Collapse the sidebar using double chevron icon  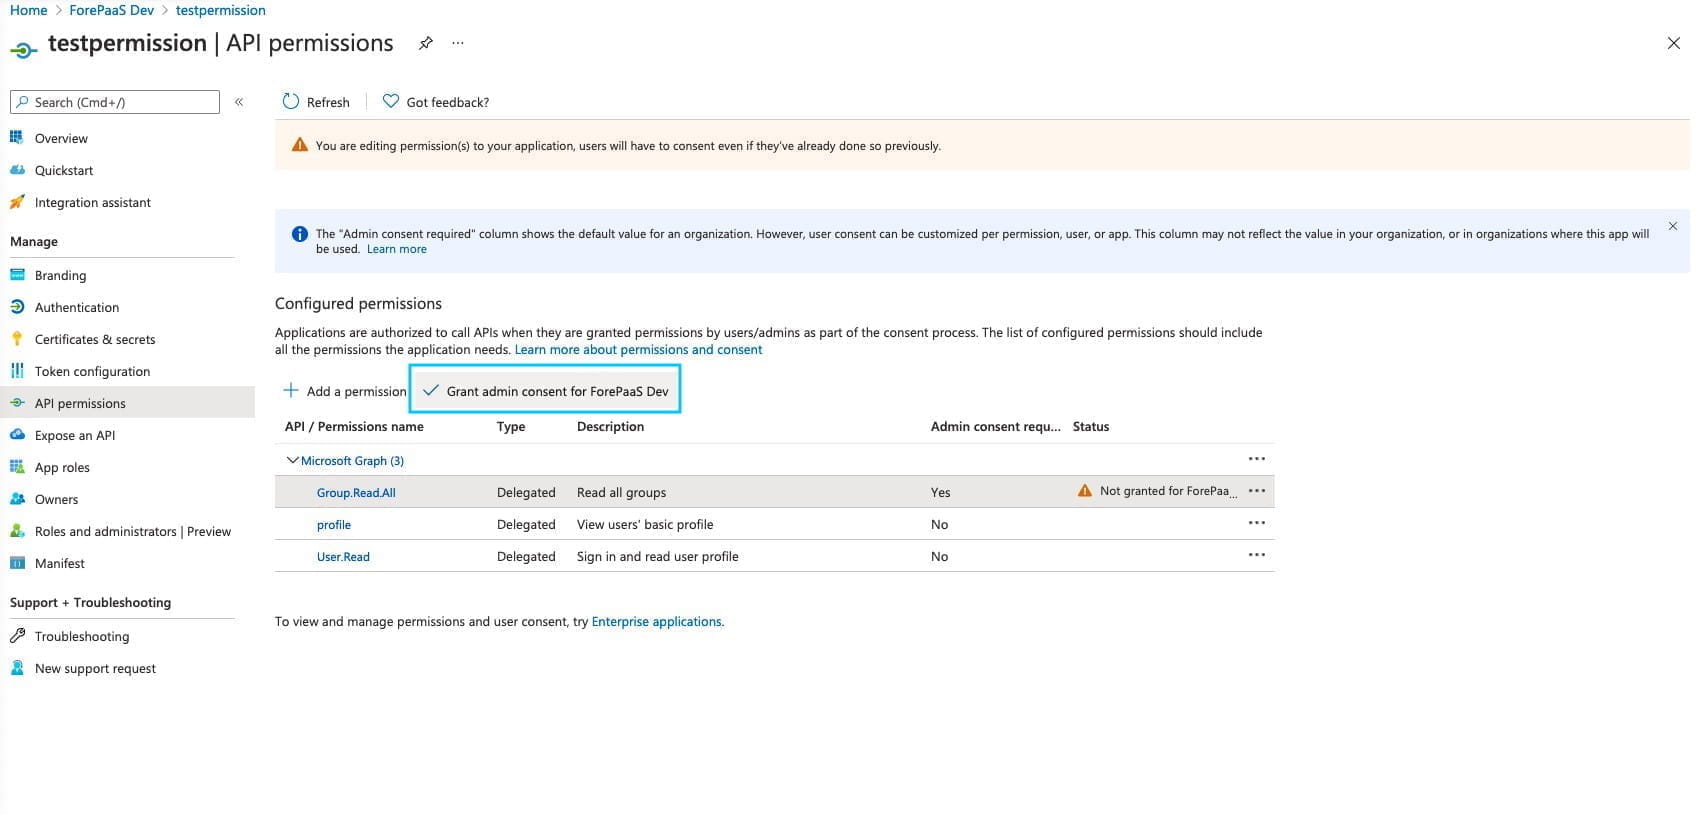(239, 102)
